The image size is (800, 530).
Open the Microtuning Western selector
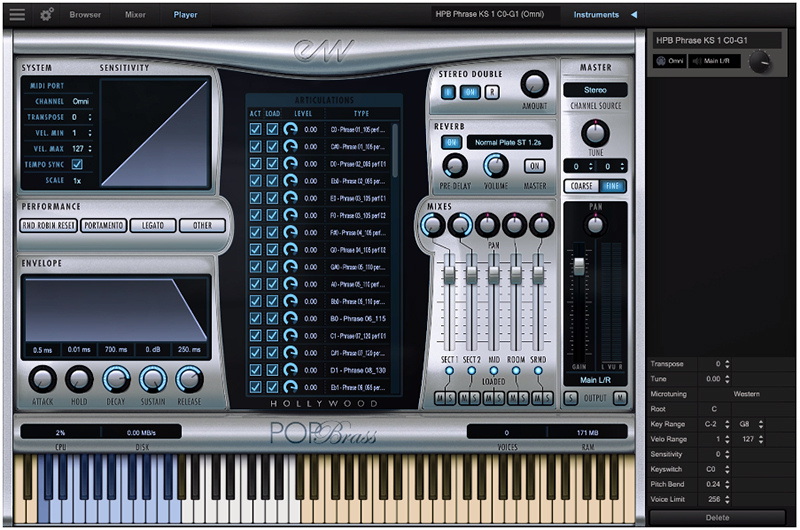tap(746, 394)
